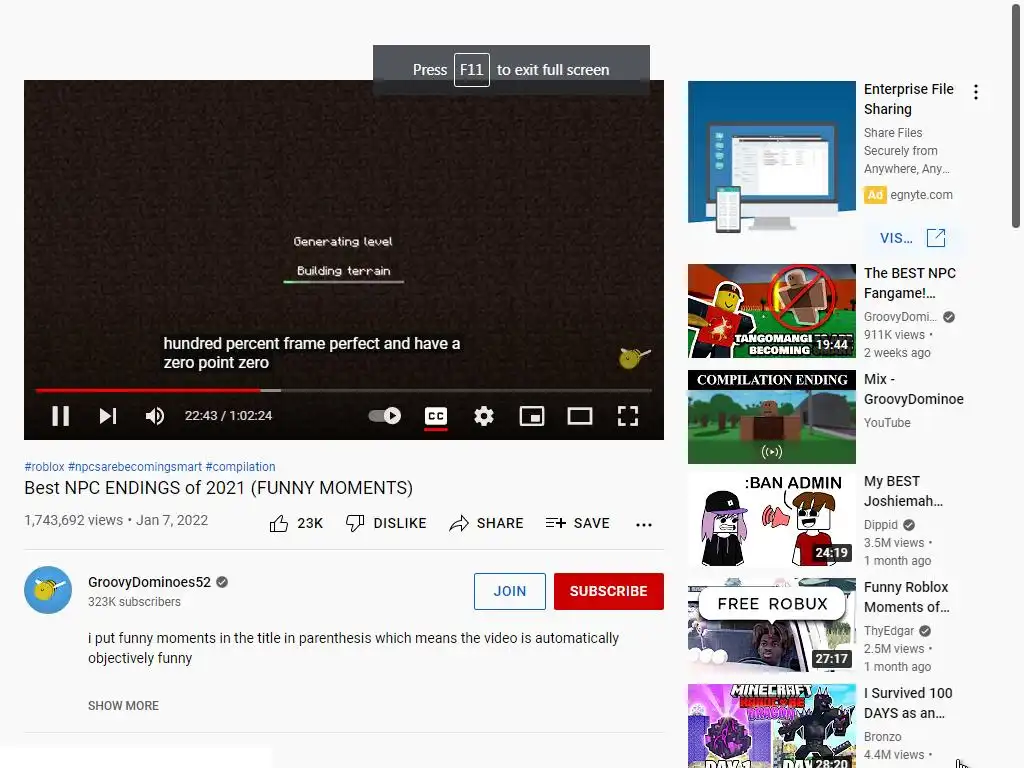Click the red SUBSCRIBE button
1024x768 pixels.
point(609,591)
